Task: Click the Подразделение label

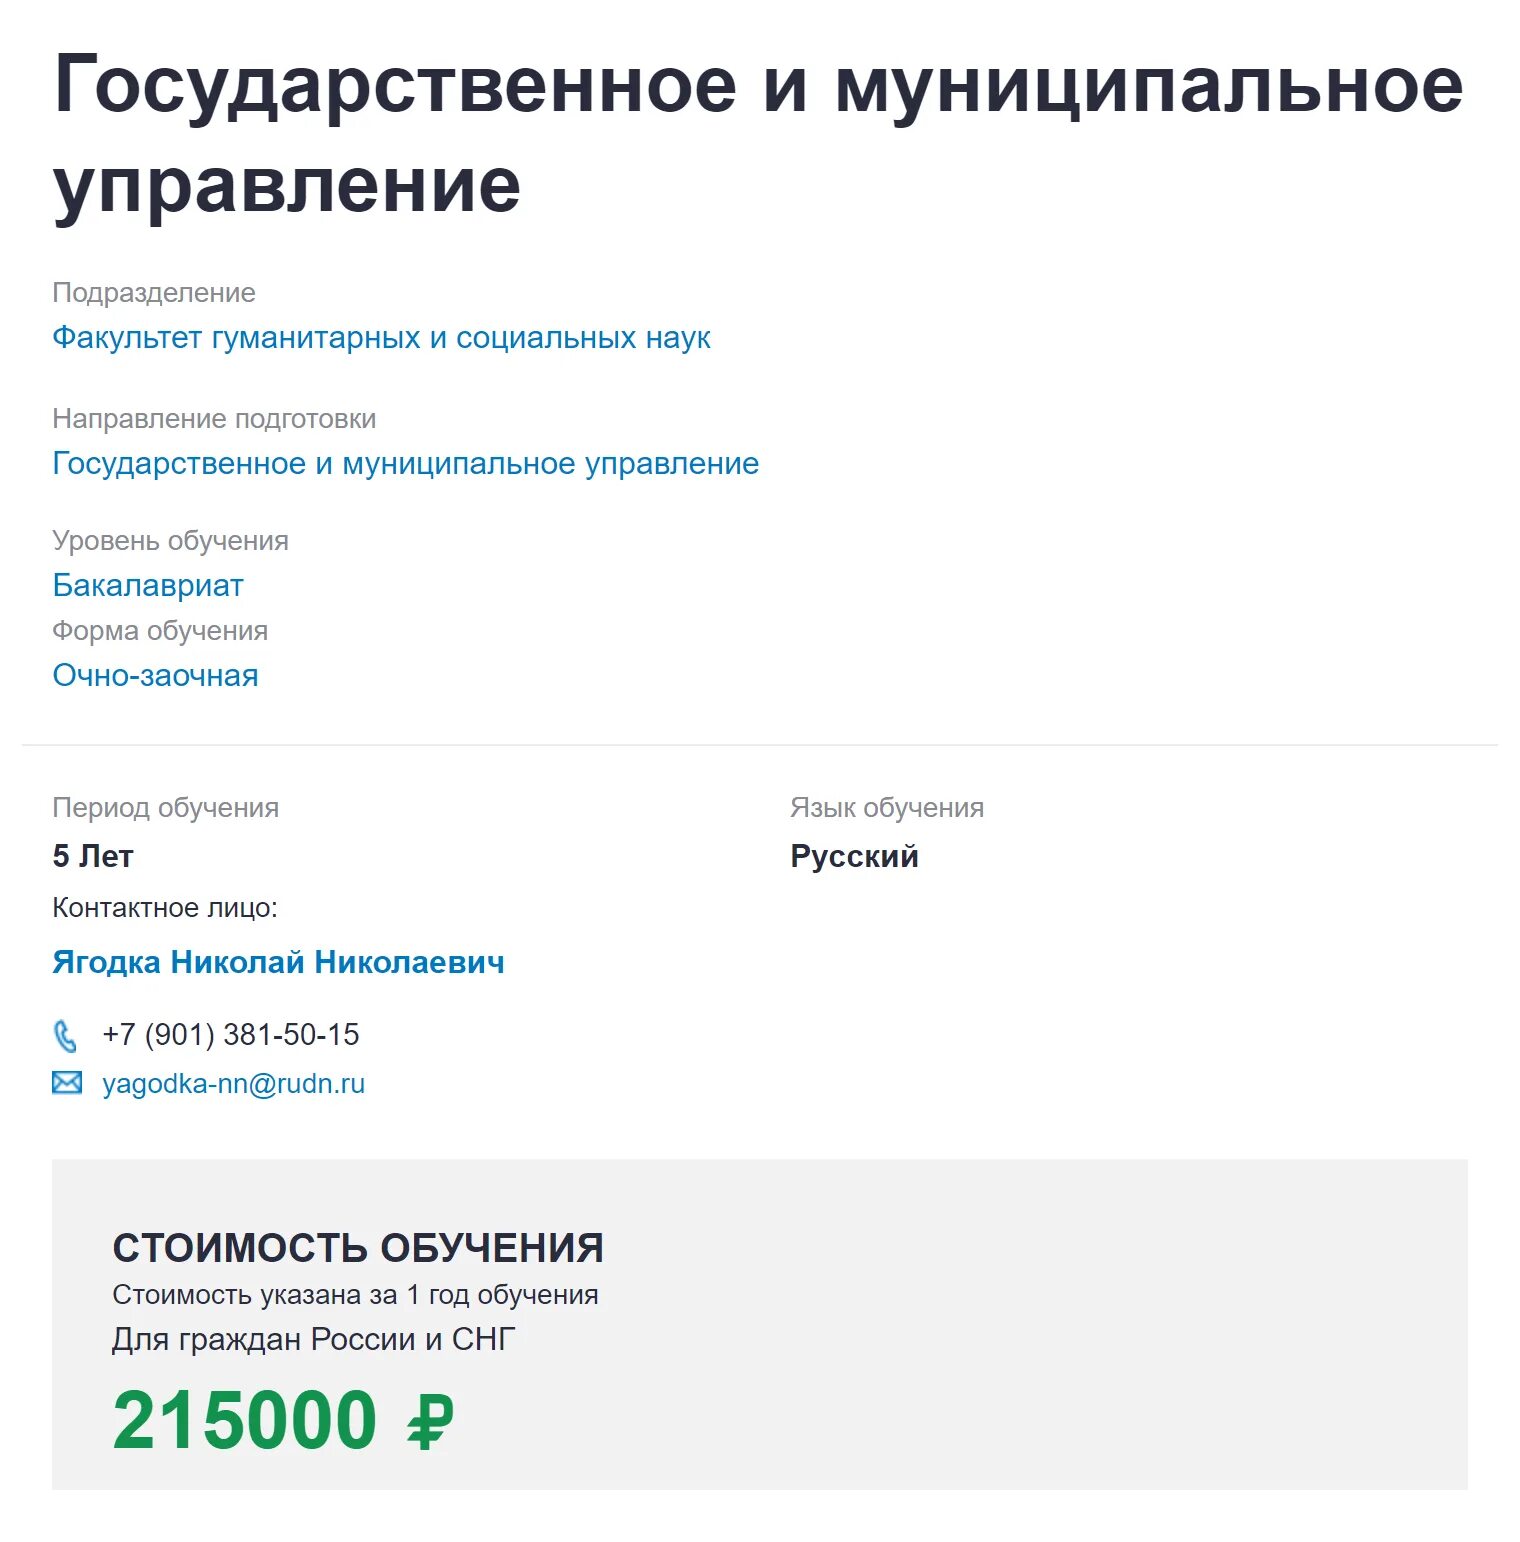Action: pos(154,293)
